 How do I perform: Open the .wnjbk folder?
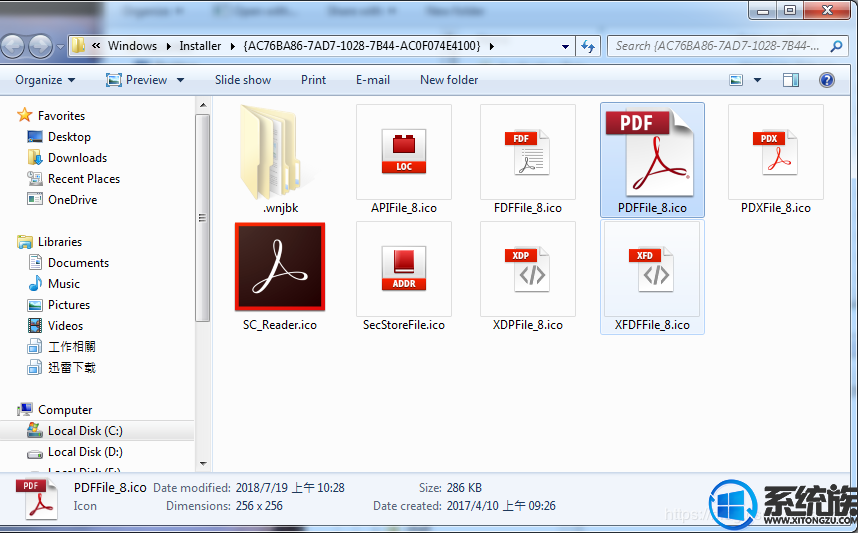[280, 159]
